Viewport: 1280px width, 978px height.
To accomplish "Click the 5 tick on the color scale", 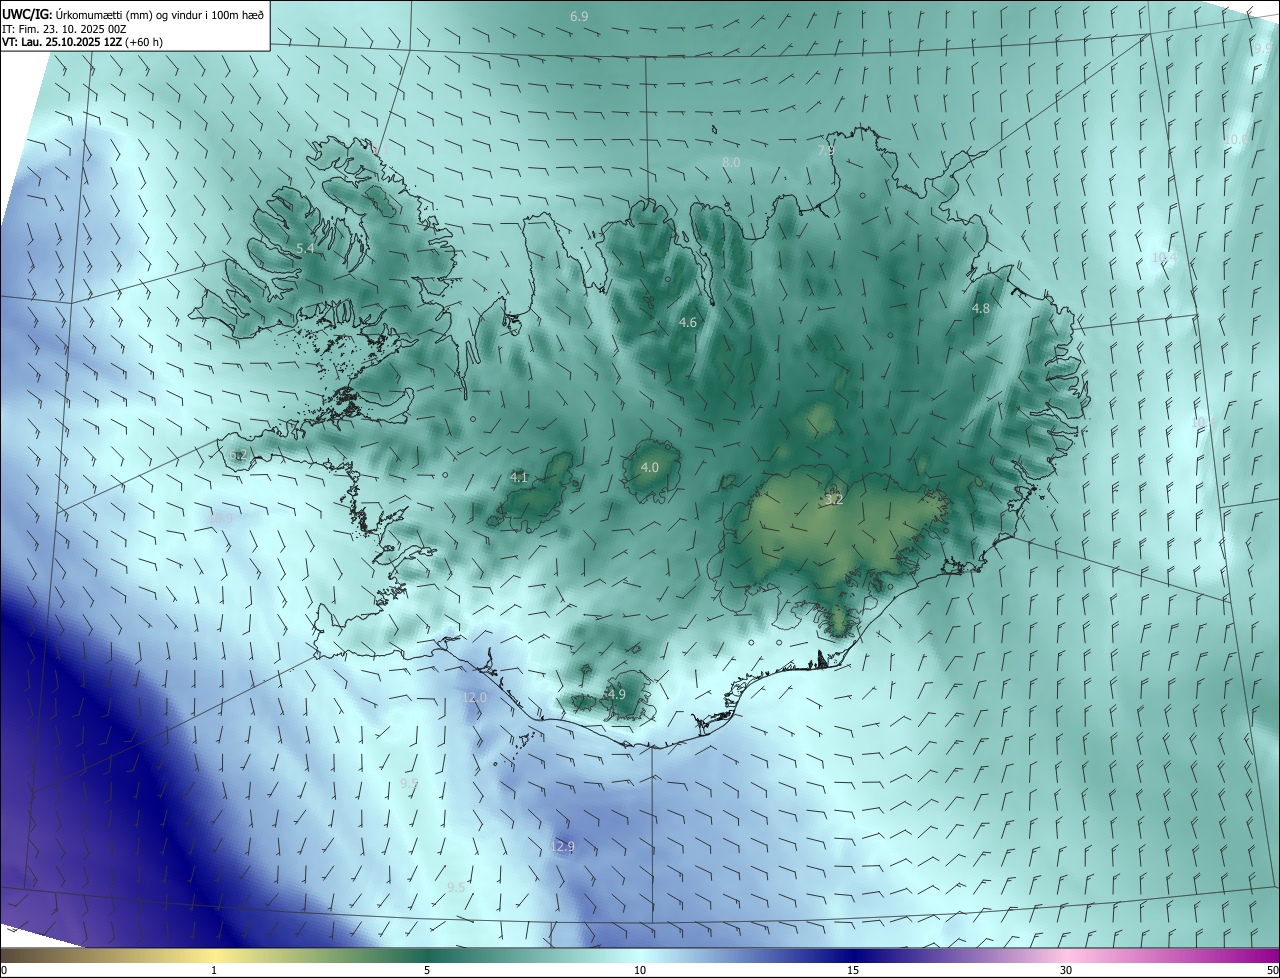I will click(427, 970).
